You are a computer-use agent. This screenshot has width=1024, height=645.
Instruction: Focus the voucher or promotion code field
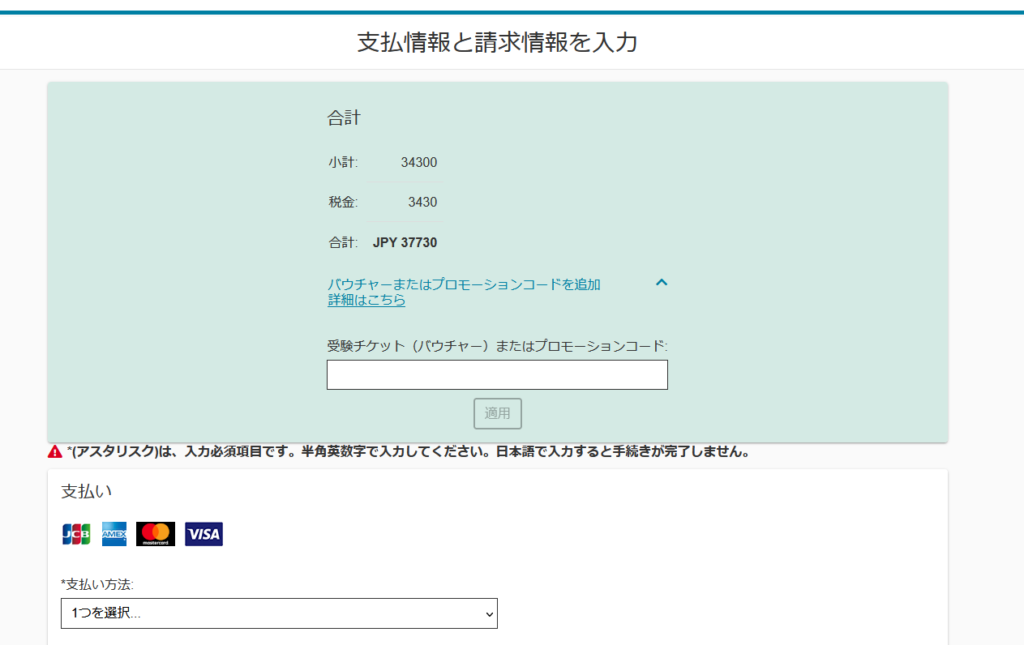(x=497, y=375)
